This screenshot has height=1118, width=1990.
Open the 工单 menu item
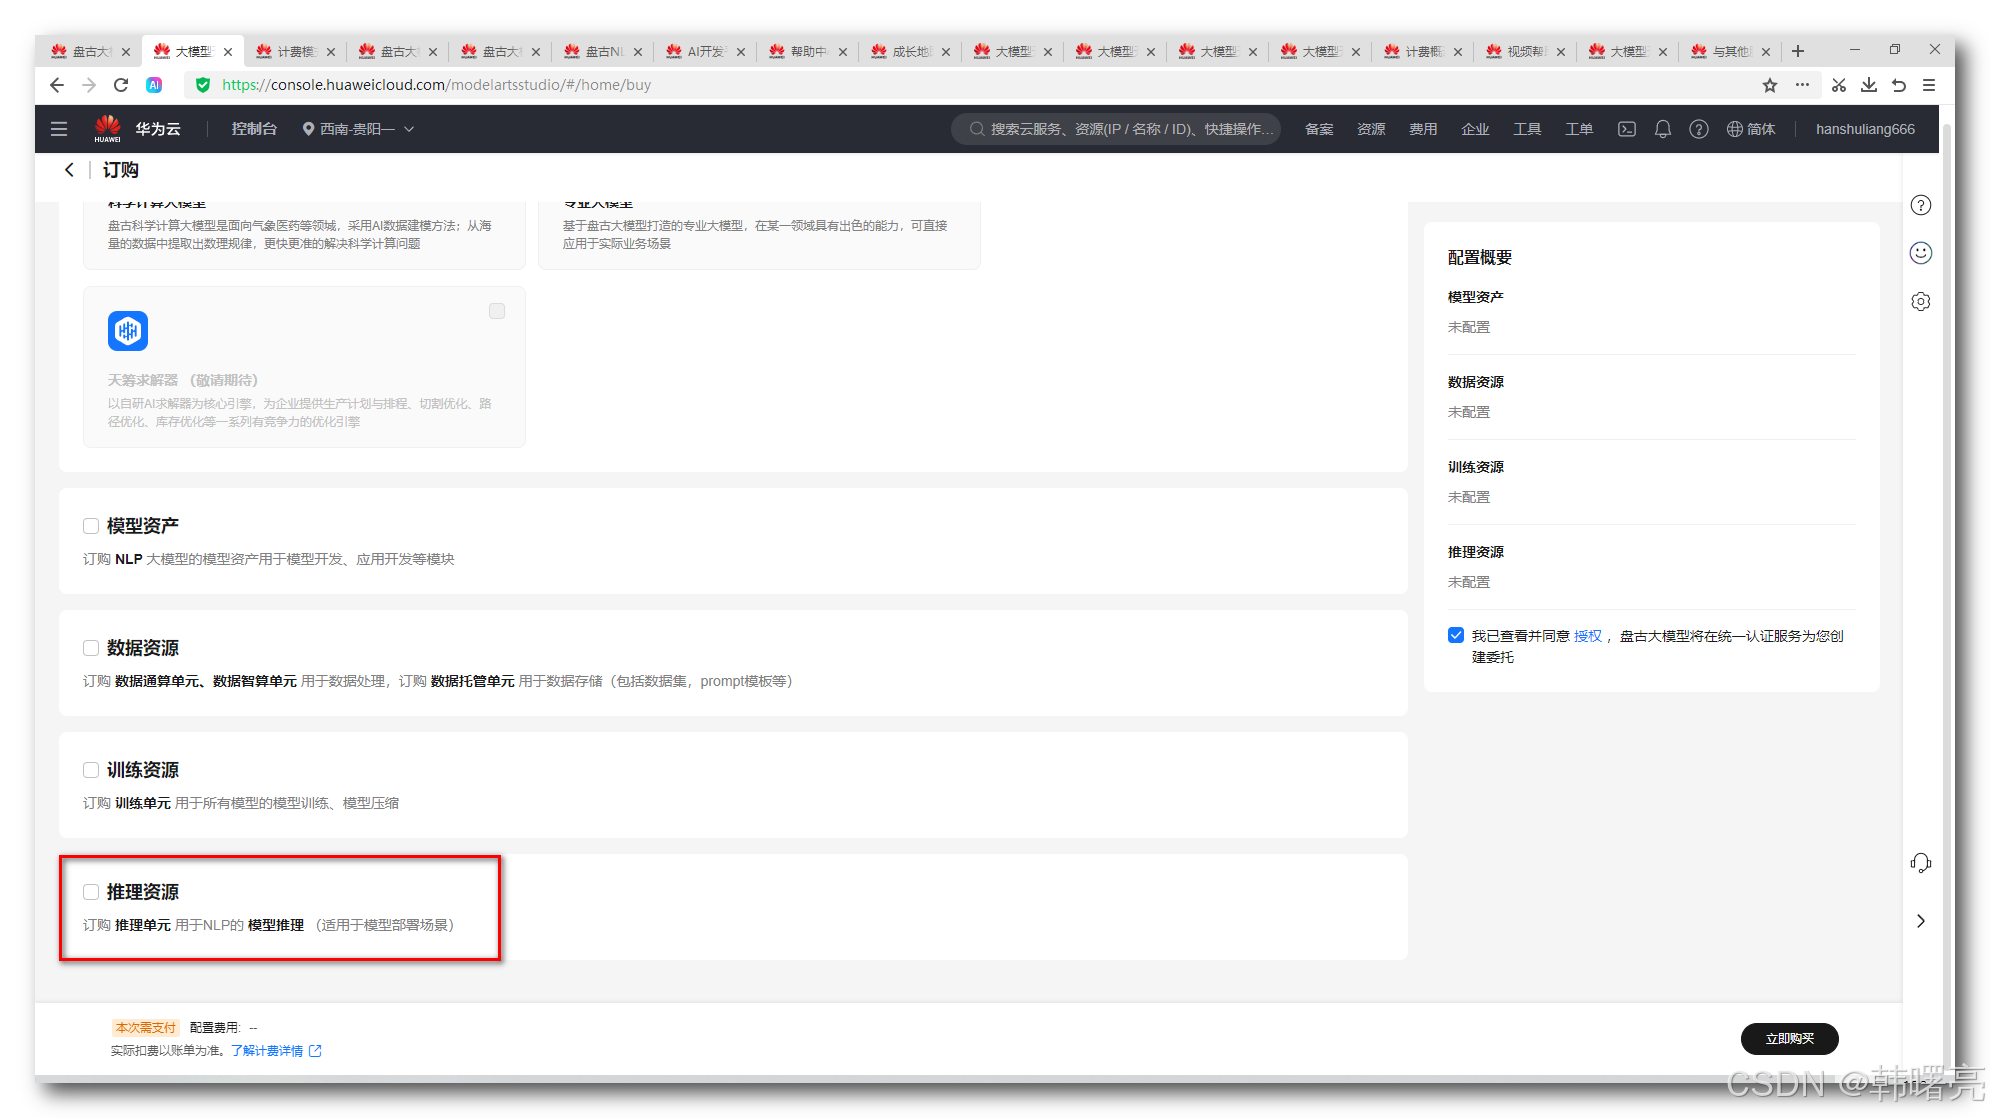point(1578,129)
